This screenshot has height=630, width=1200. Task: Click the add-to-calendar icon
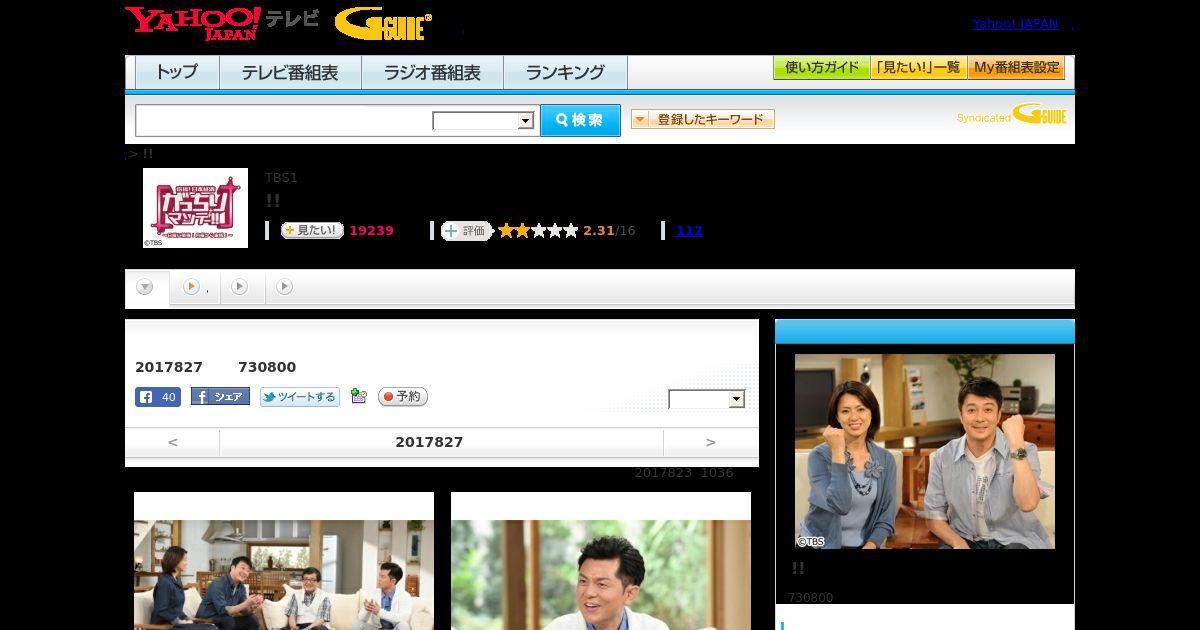359,397
